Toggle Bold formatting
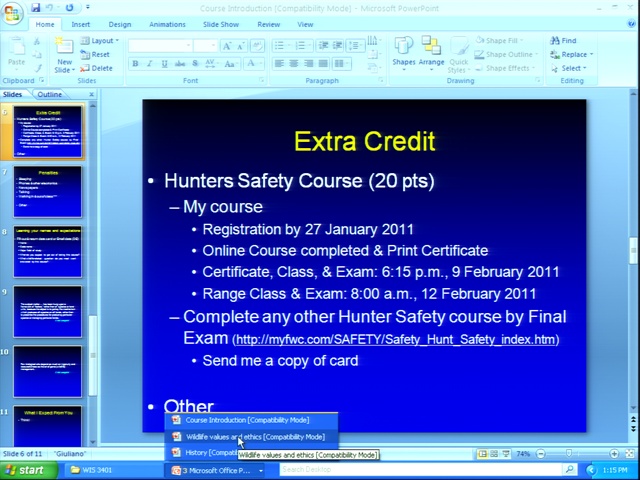The width and height of the screenshot is (640, 480). pyautogui.click(x=135, y=64)
